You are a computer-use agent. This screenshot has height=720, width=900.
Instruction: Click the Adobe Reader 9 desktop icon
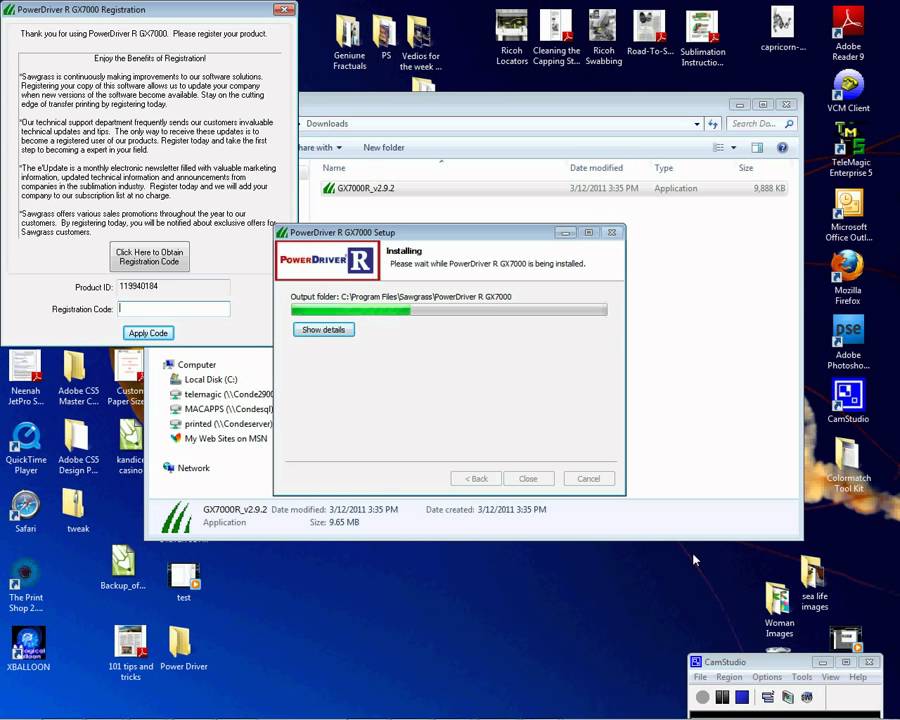point(848,33)
